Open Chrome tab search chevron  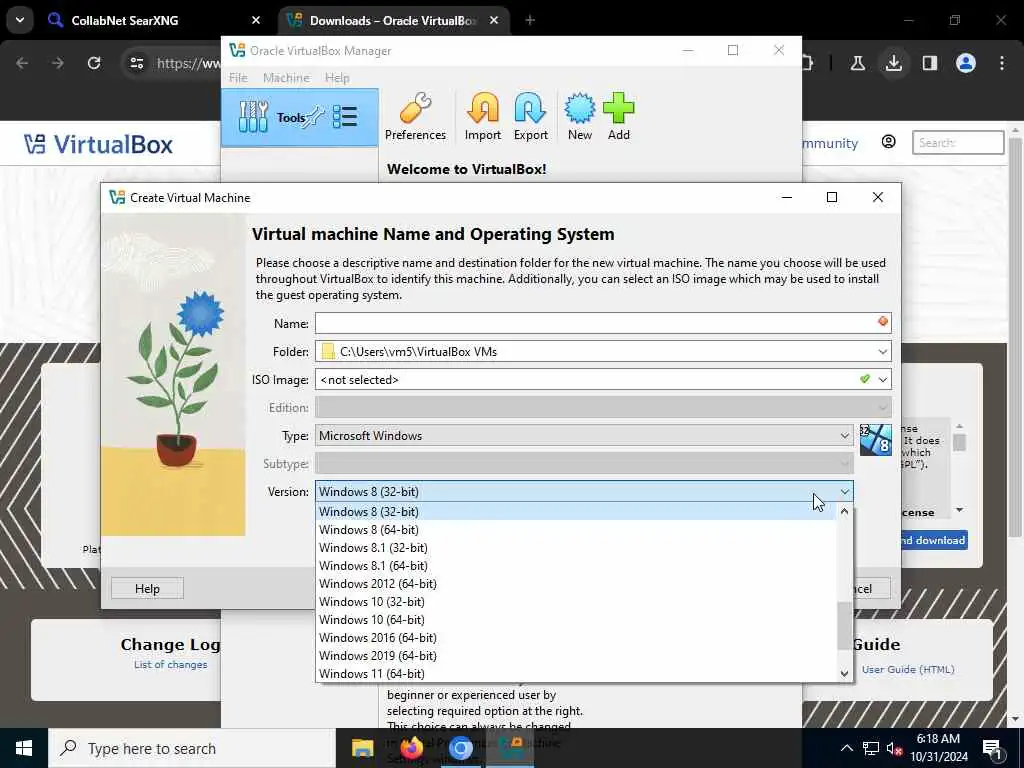(x=20, y=20)
